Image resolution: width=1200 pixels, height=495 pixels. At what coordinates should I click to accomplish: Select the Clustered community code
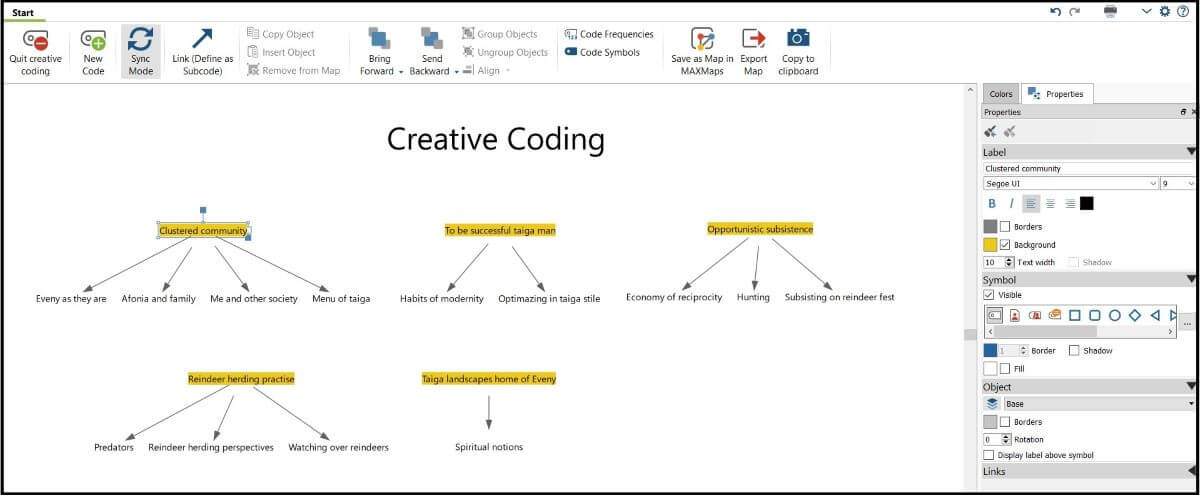coord(203,231)
